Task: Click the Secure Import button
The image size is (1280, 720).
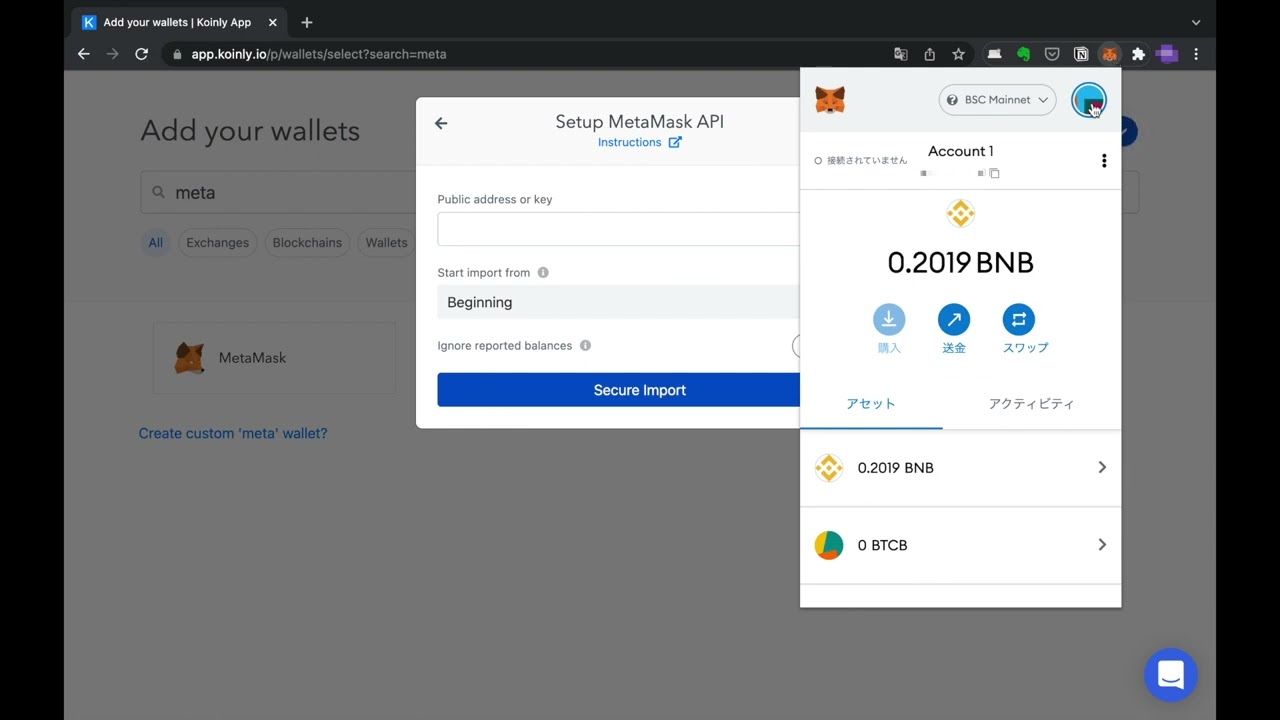Action: [x=618, y=390]
